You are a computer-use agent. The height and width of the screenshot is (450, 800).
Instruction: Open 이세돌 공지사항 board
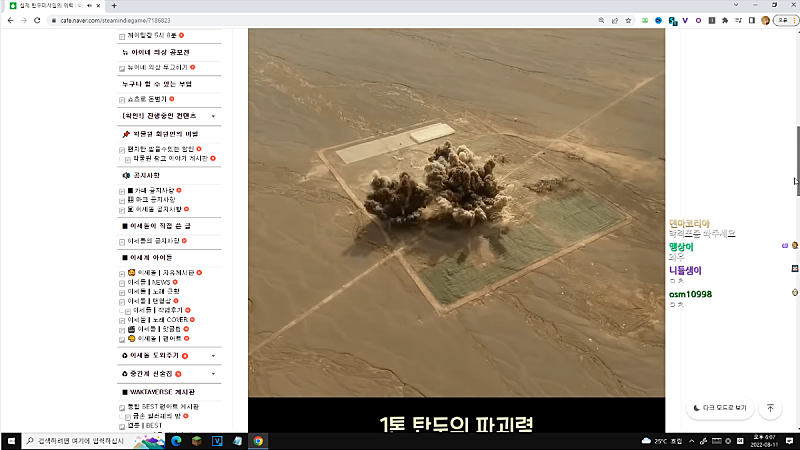[158, 209]
